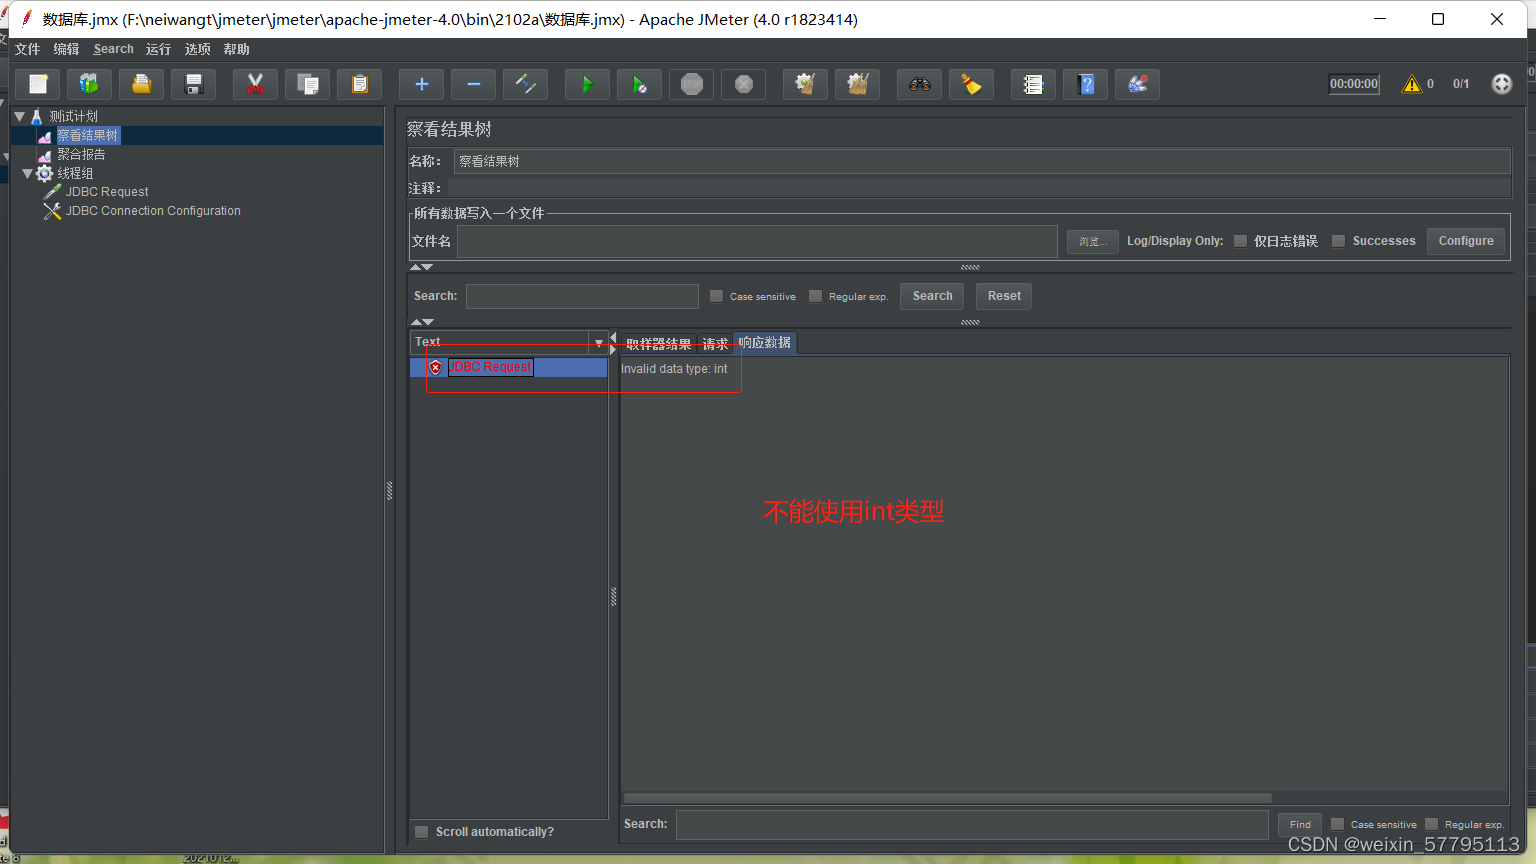This screenshot has width=1536, height=864.
Task: Click the Toggle enable/disable icon
Action: (526, 84)
